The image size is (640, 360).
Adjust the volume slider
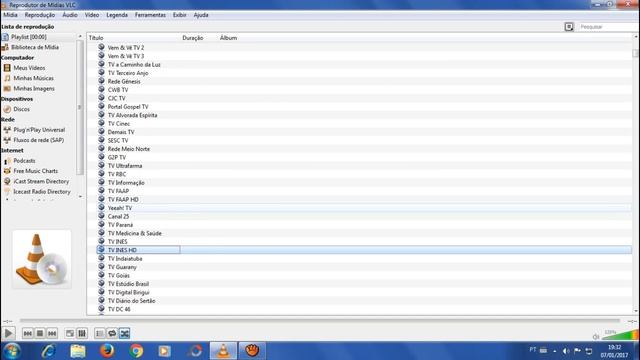620,335
